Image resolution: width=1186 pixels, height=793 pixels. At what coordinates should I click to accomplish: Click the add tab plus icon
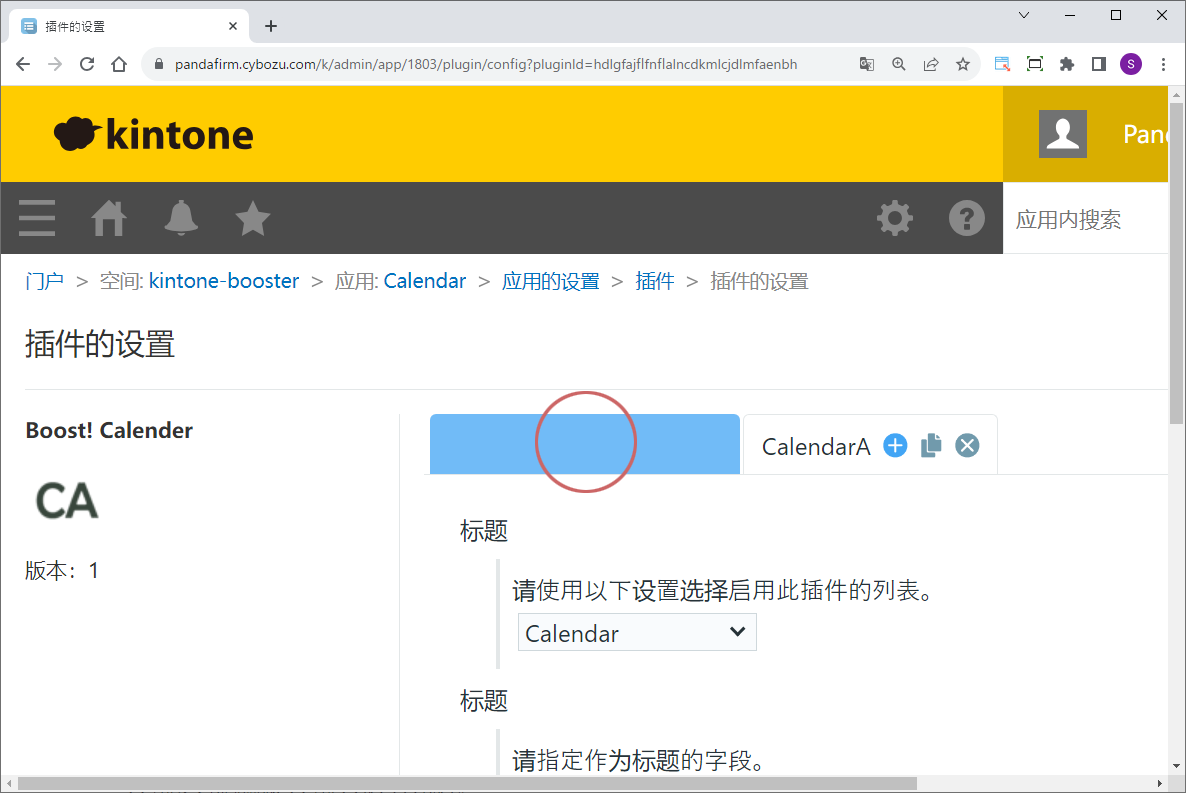point(895,446)
